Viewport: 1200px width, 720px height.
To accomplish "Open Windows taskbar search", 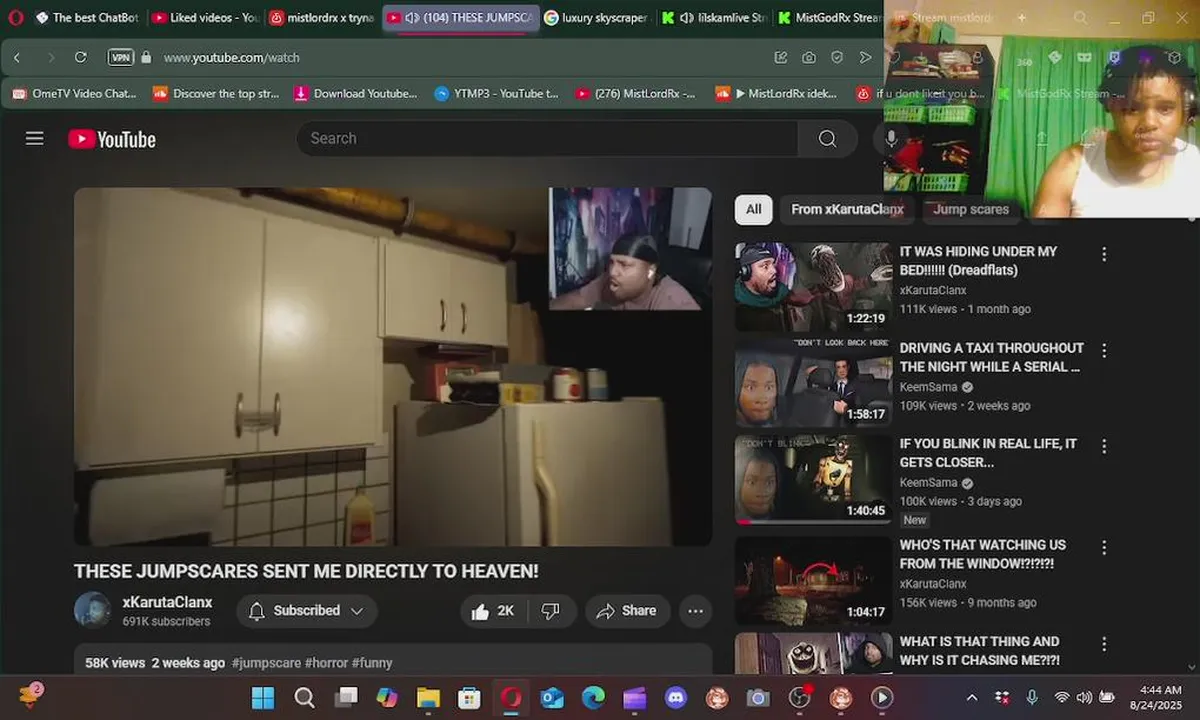I will 304,697.
